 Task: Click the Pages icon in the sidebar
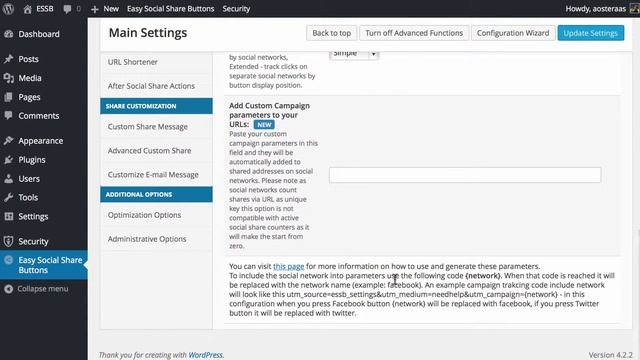point(9,97)
